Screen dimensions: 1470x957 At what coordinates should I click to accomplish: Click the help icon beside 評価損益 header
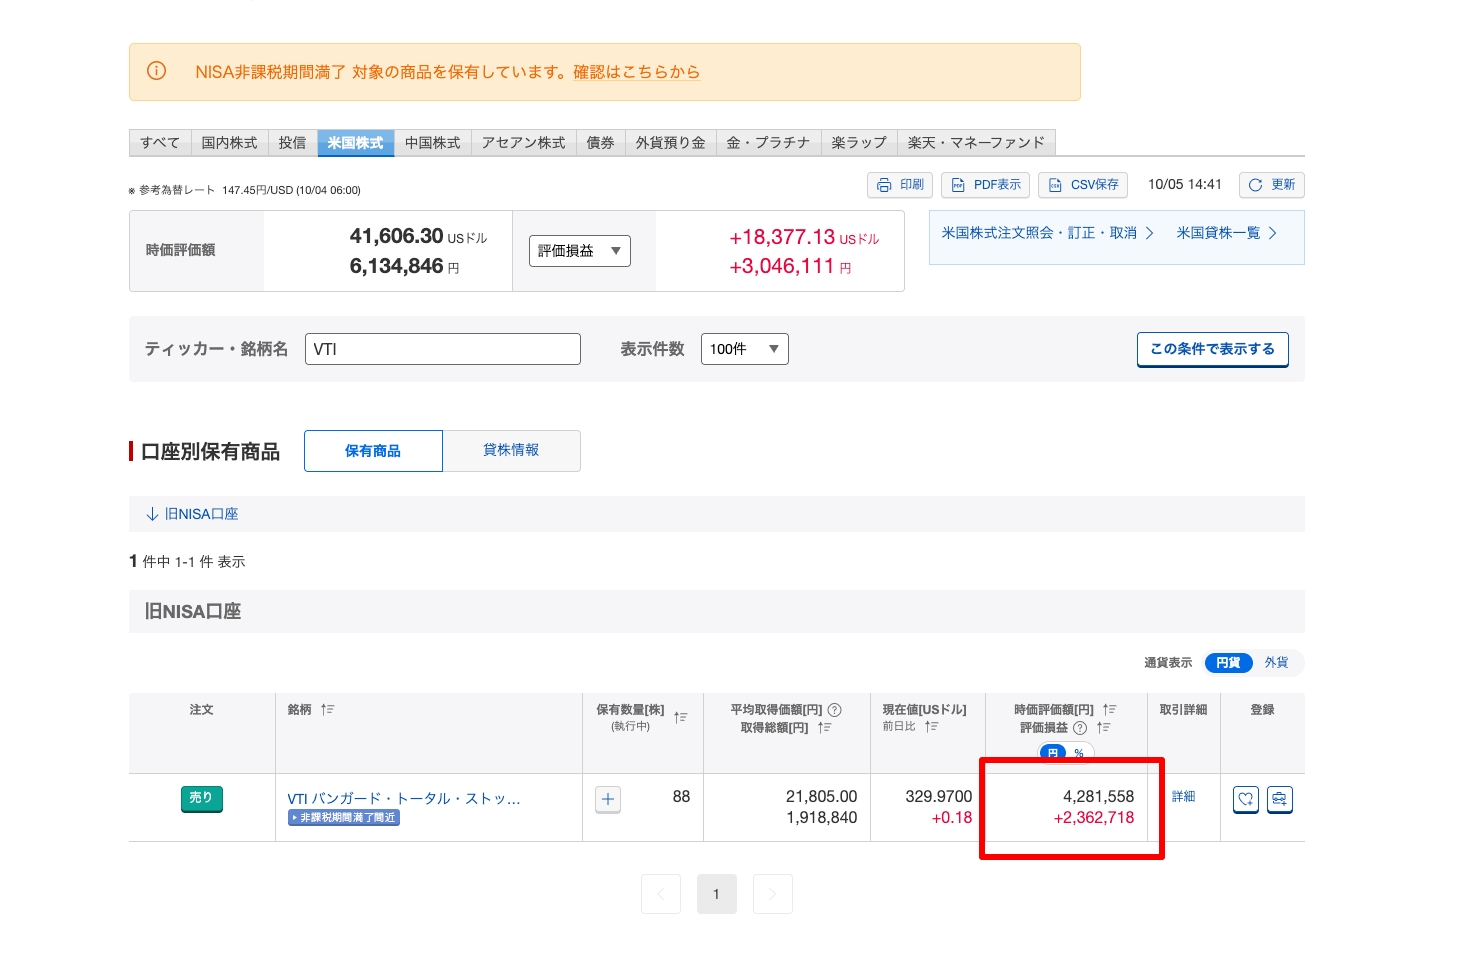click(1080, 728)
